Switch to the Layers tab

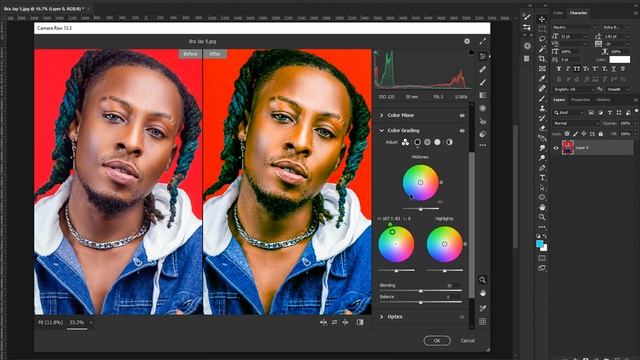click(x=559, y=100)
